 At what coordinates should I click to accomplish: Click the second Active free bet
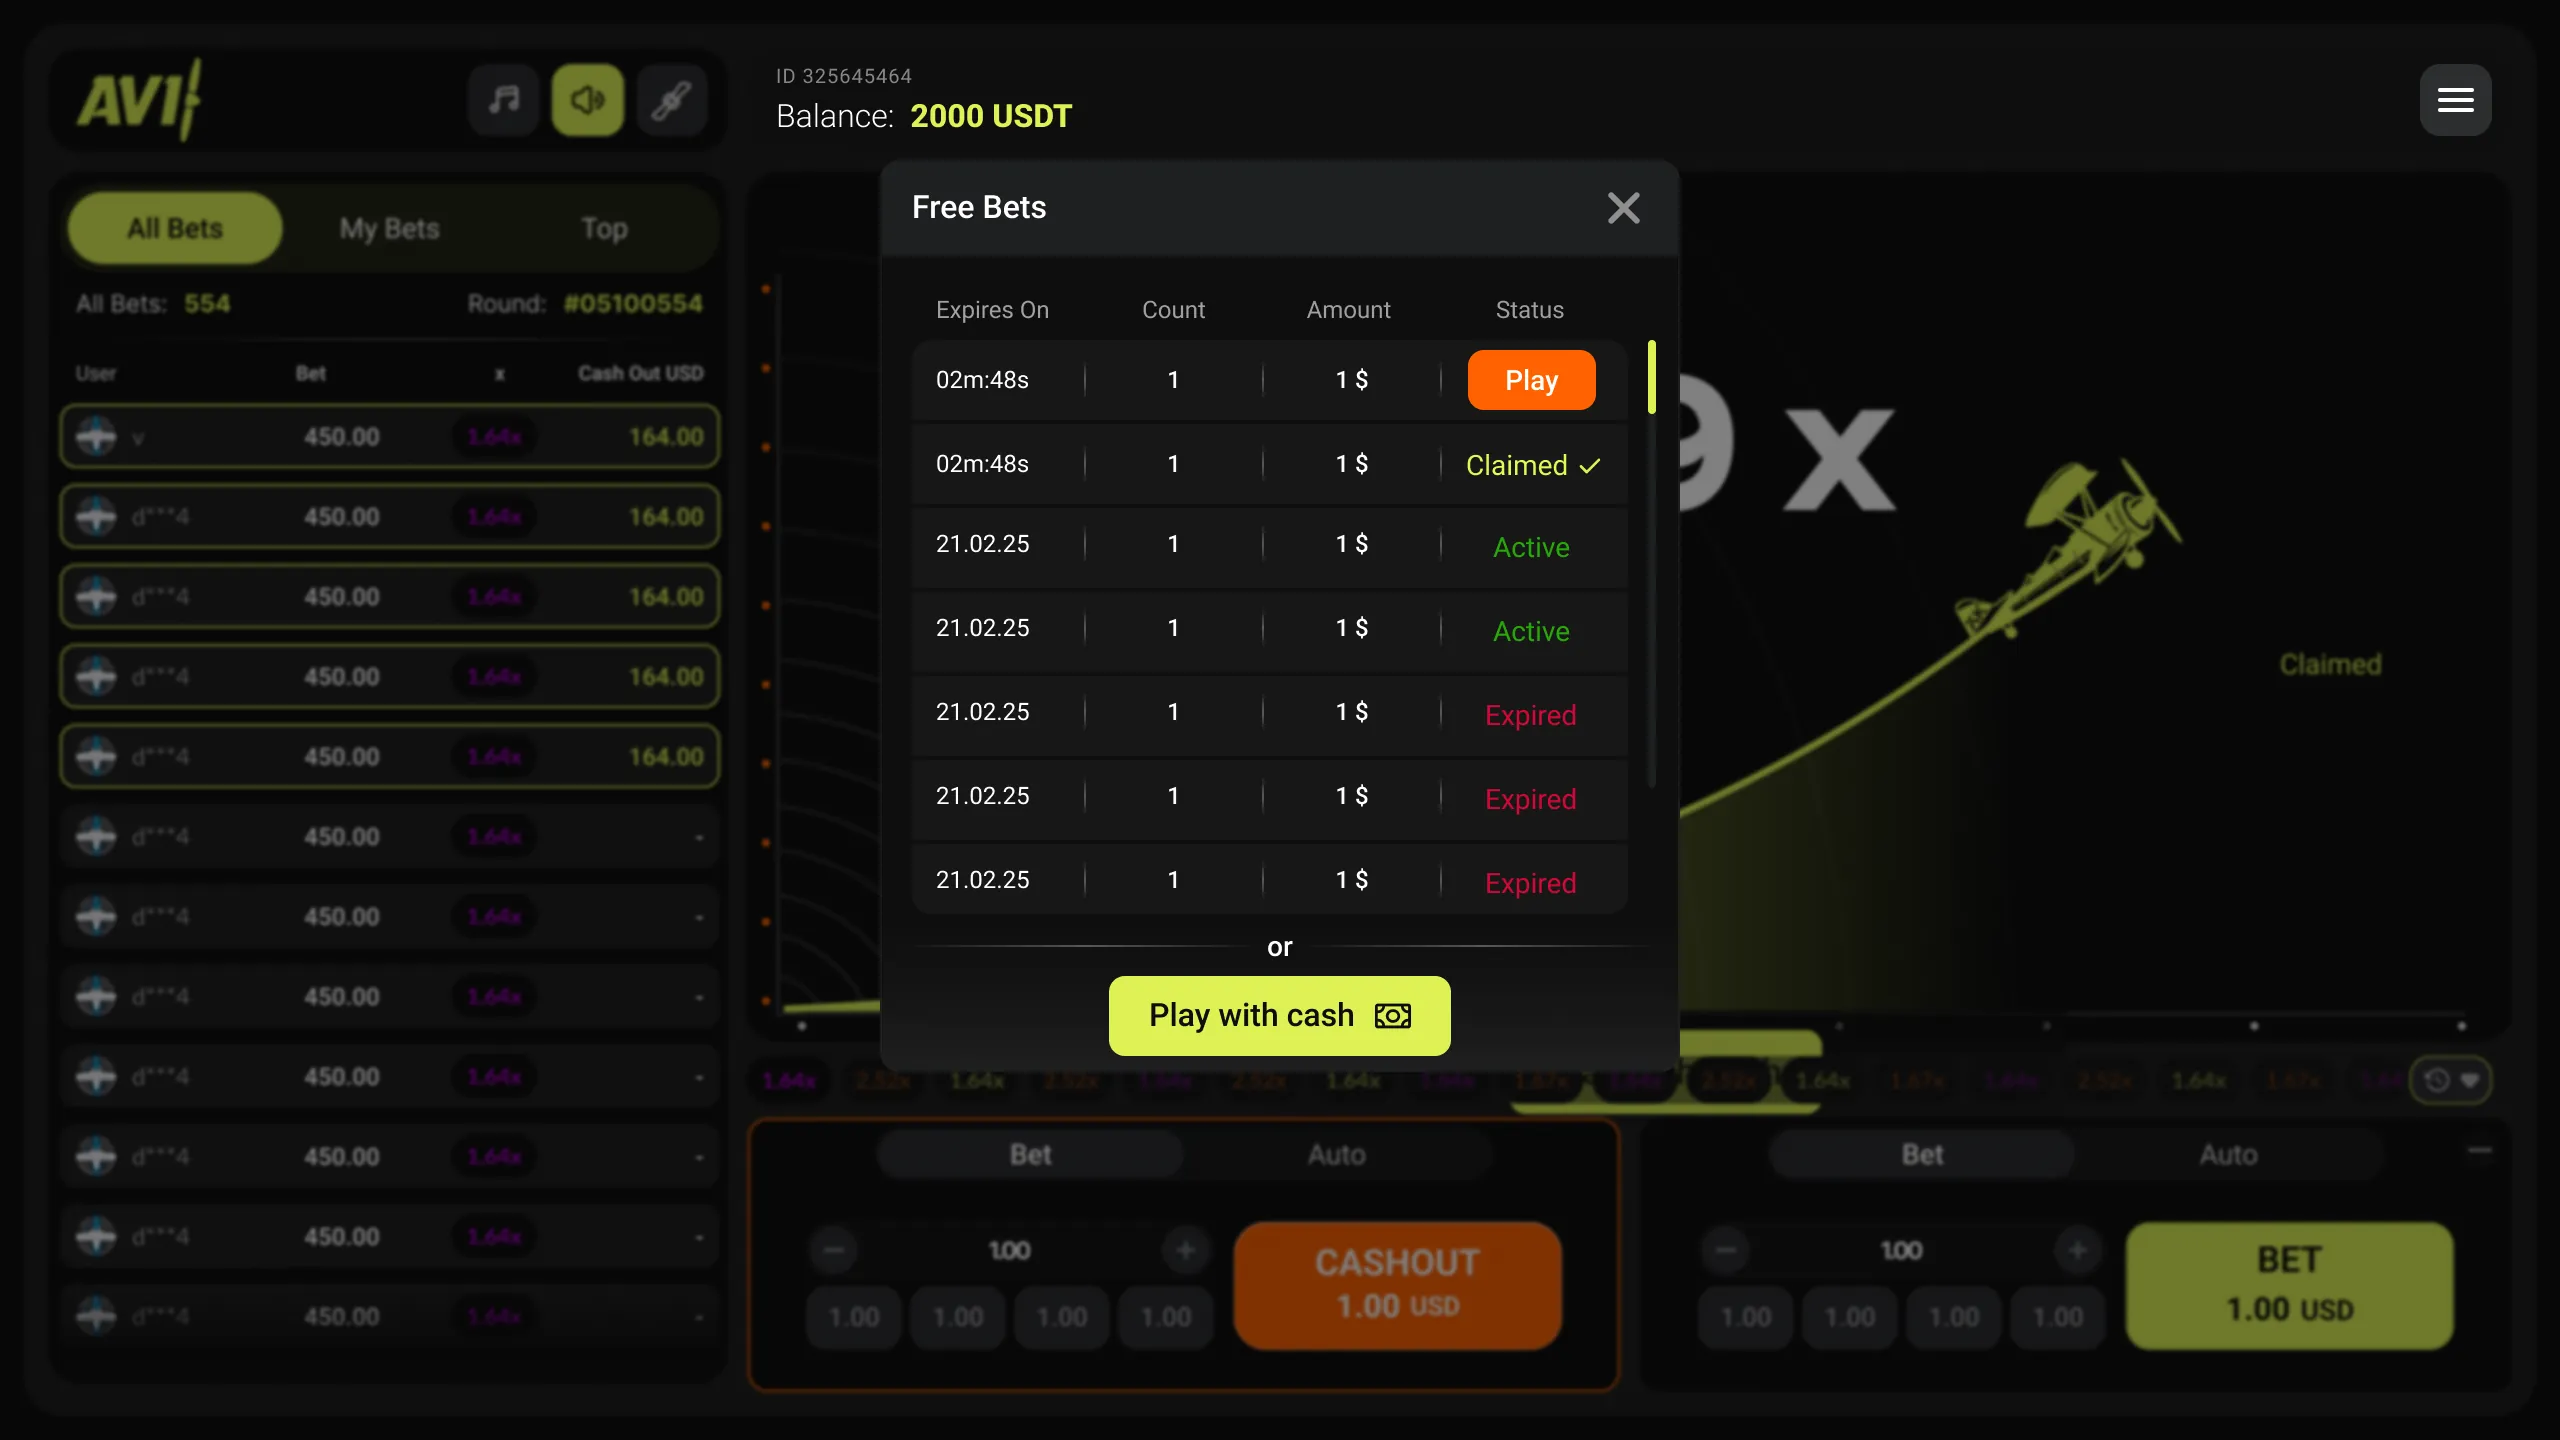click(1269, 630)
